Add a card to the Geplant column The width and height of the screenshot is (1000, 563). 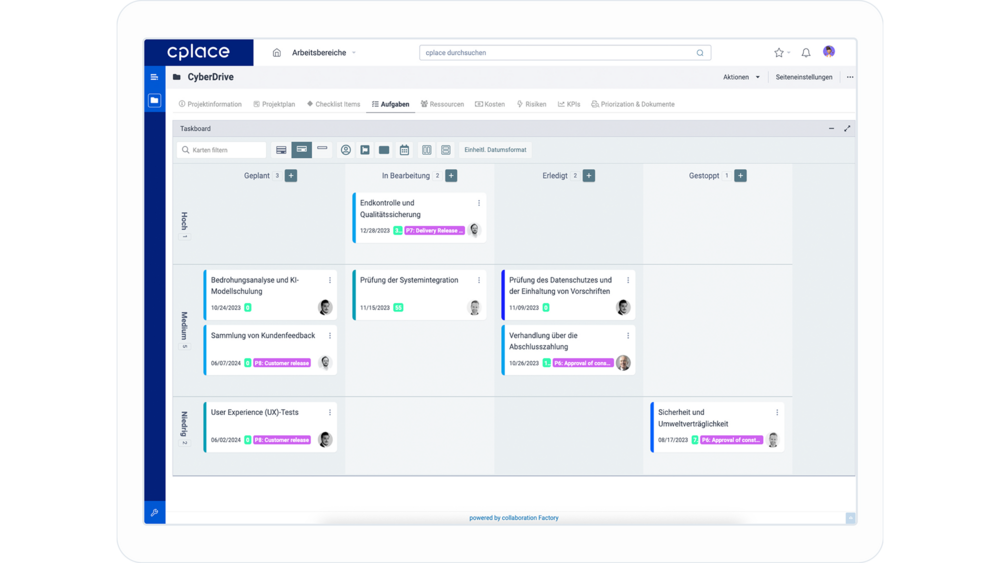pos(291,176)
